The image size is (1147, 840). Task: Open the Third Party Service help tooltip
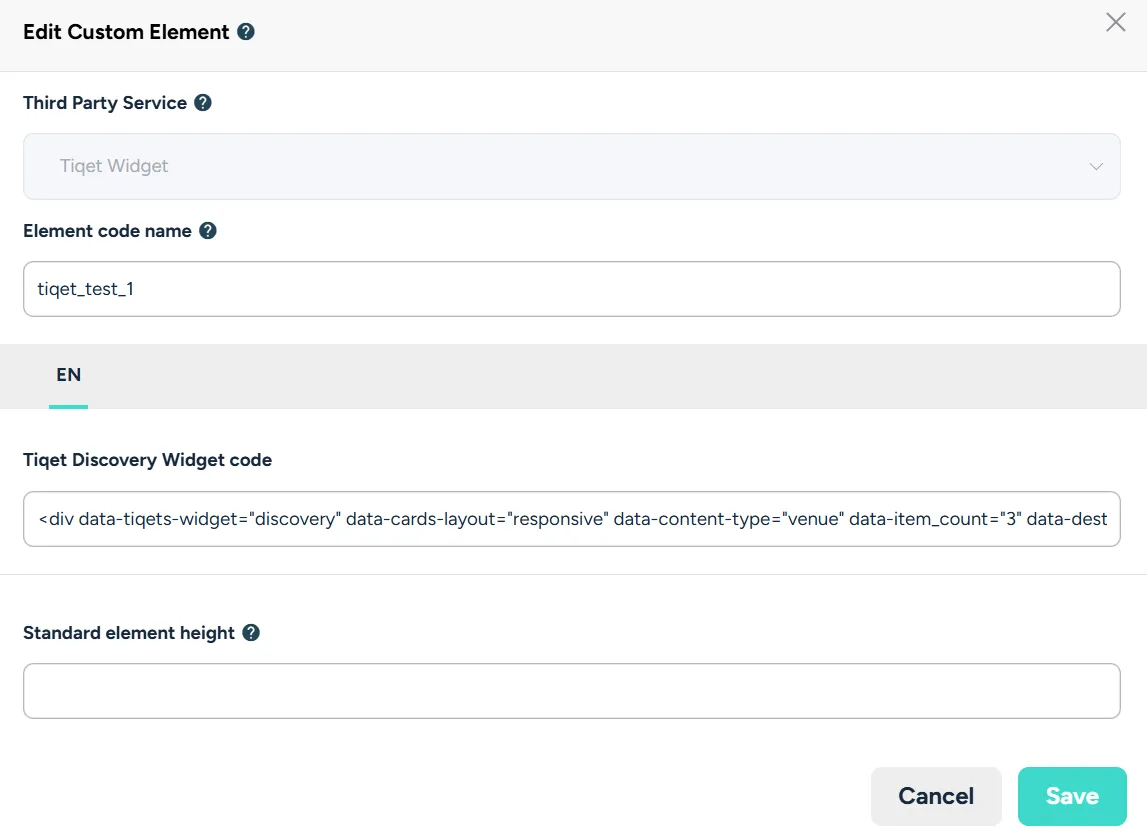[x=203, y=103]
